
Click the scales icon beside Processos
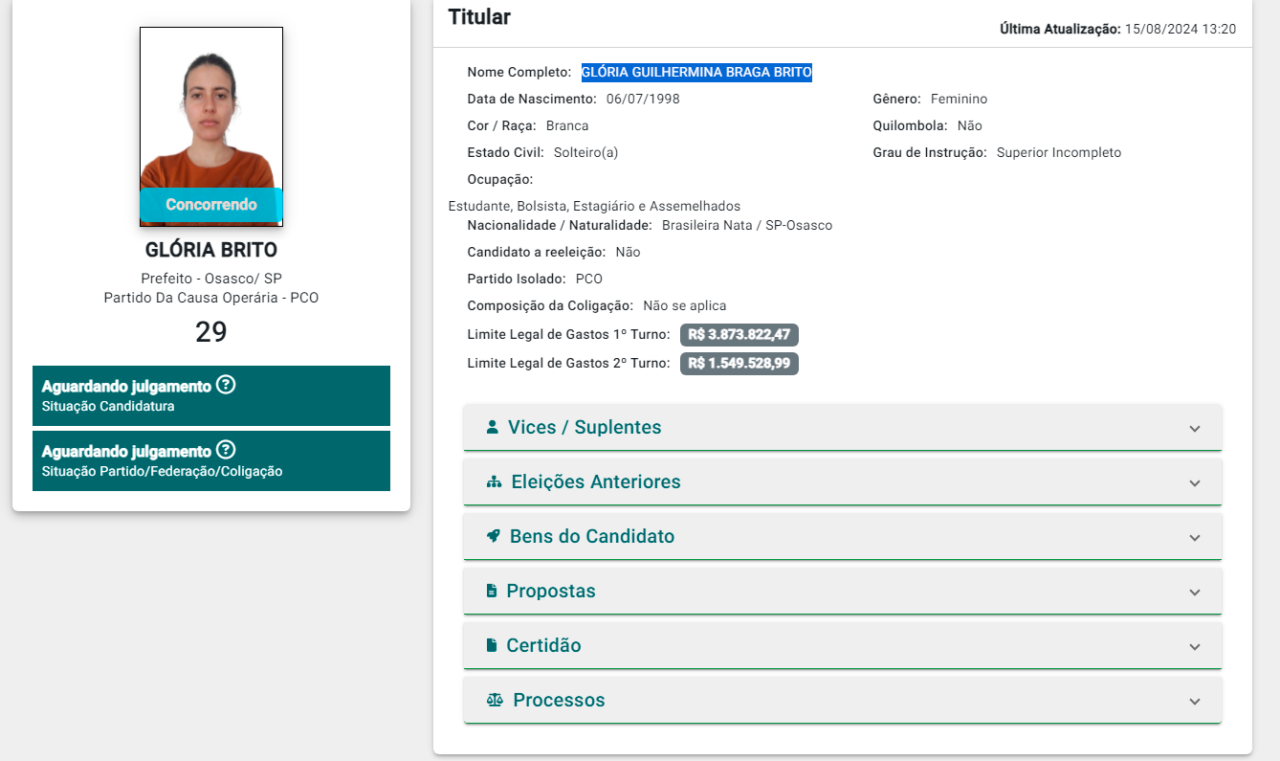pos(495,700)
